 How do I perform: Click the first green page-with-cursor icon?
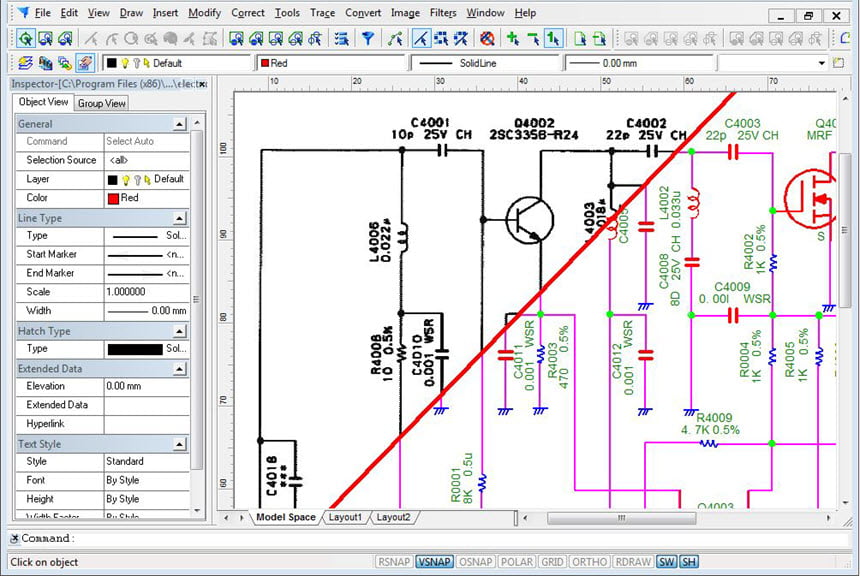580,38
